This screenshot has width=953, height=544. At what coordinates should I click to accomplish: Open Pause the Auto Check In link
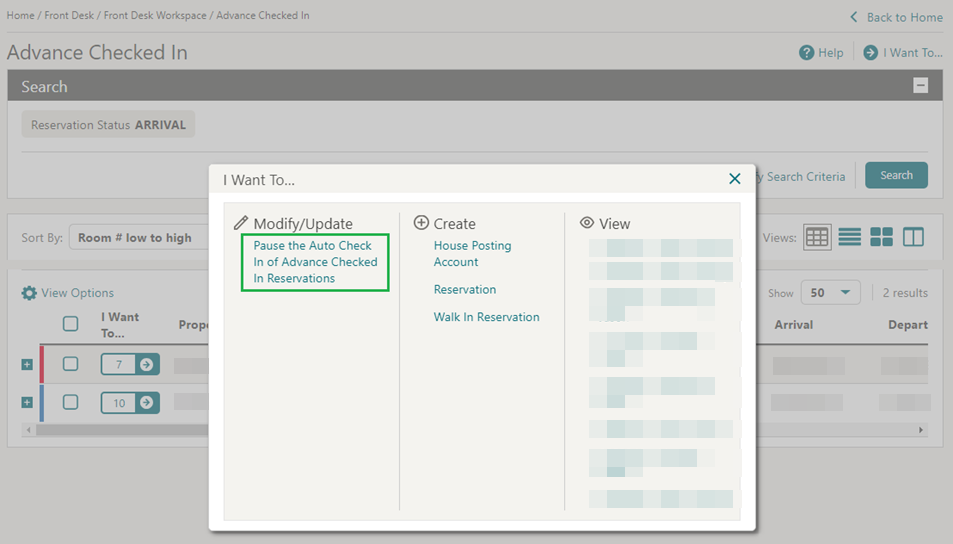315,262
